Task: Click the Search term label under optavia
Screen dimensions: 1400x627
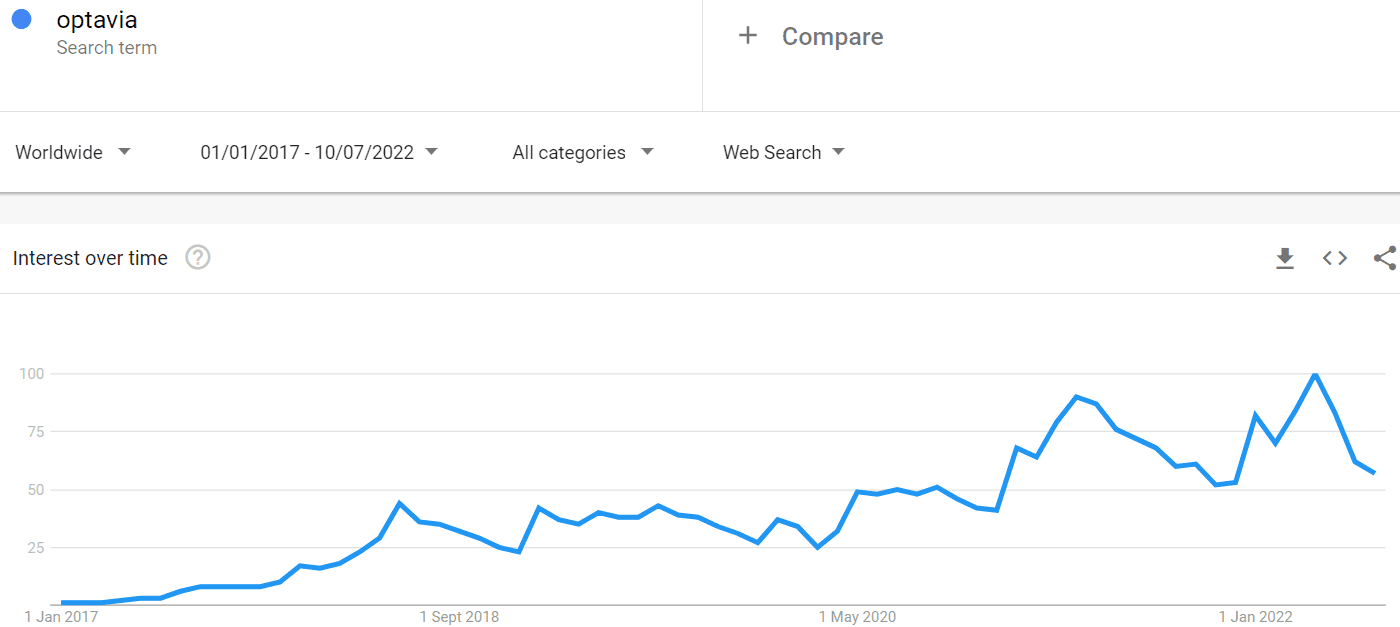Action: point(107,47)
